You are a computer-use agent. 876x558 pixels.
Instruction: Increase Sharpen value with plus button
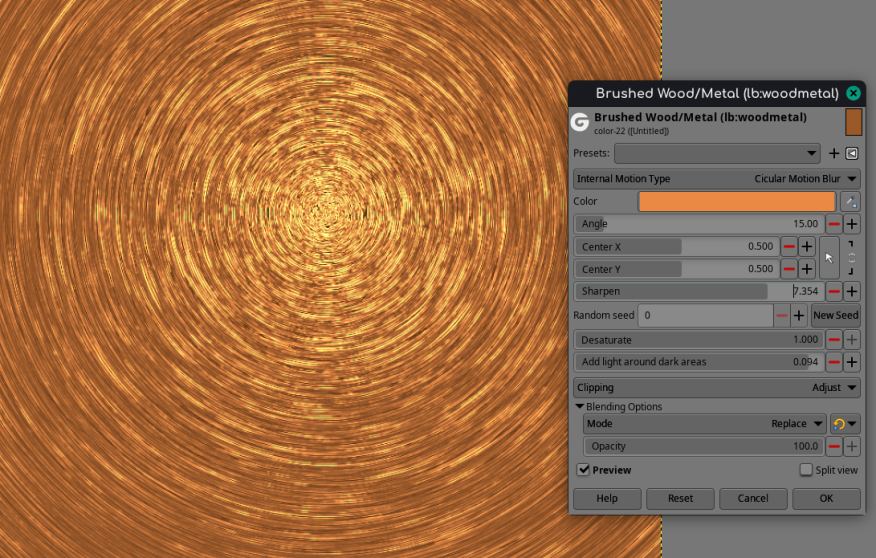click(x=851, y=291)
